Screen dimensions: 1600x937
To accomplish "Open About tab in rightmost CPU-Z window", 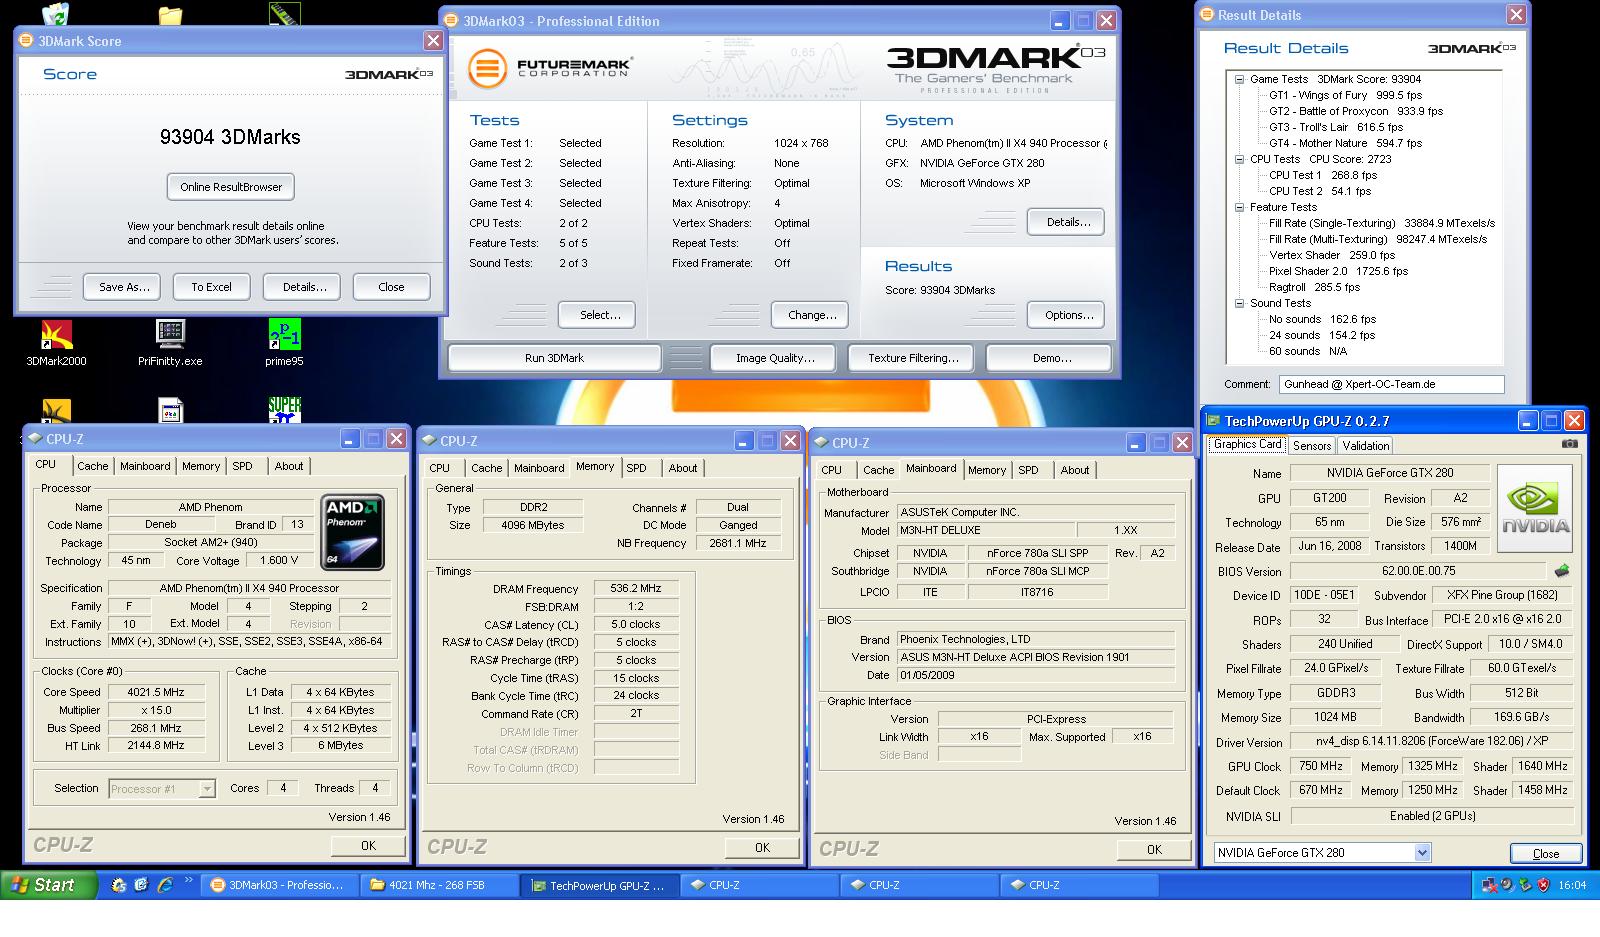I will (1075, 470).
